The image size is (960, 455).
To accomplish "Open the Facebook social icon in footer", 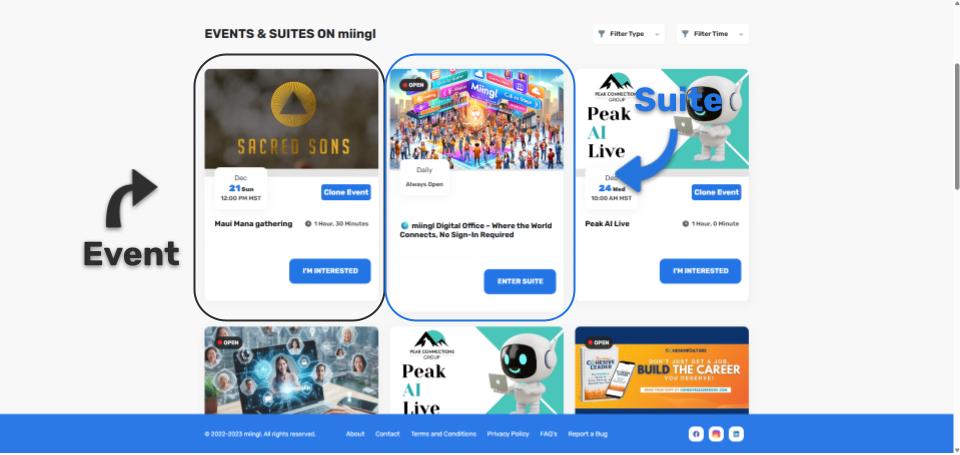I will click(x=696, y=434).
